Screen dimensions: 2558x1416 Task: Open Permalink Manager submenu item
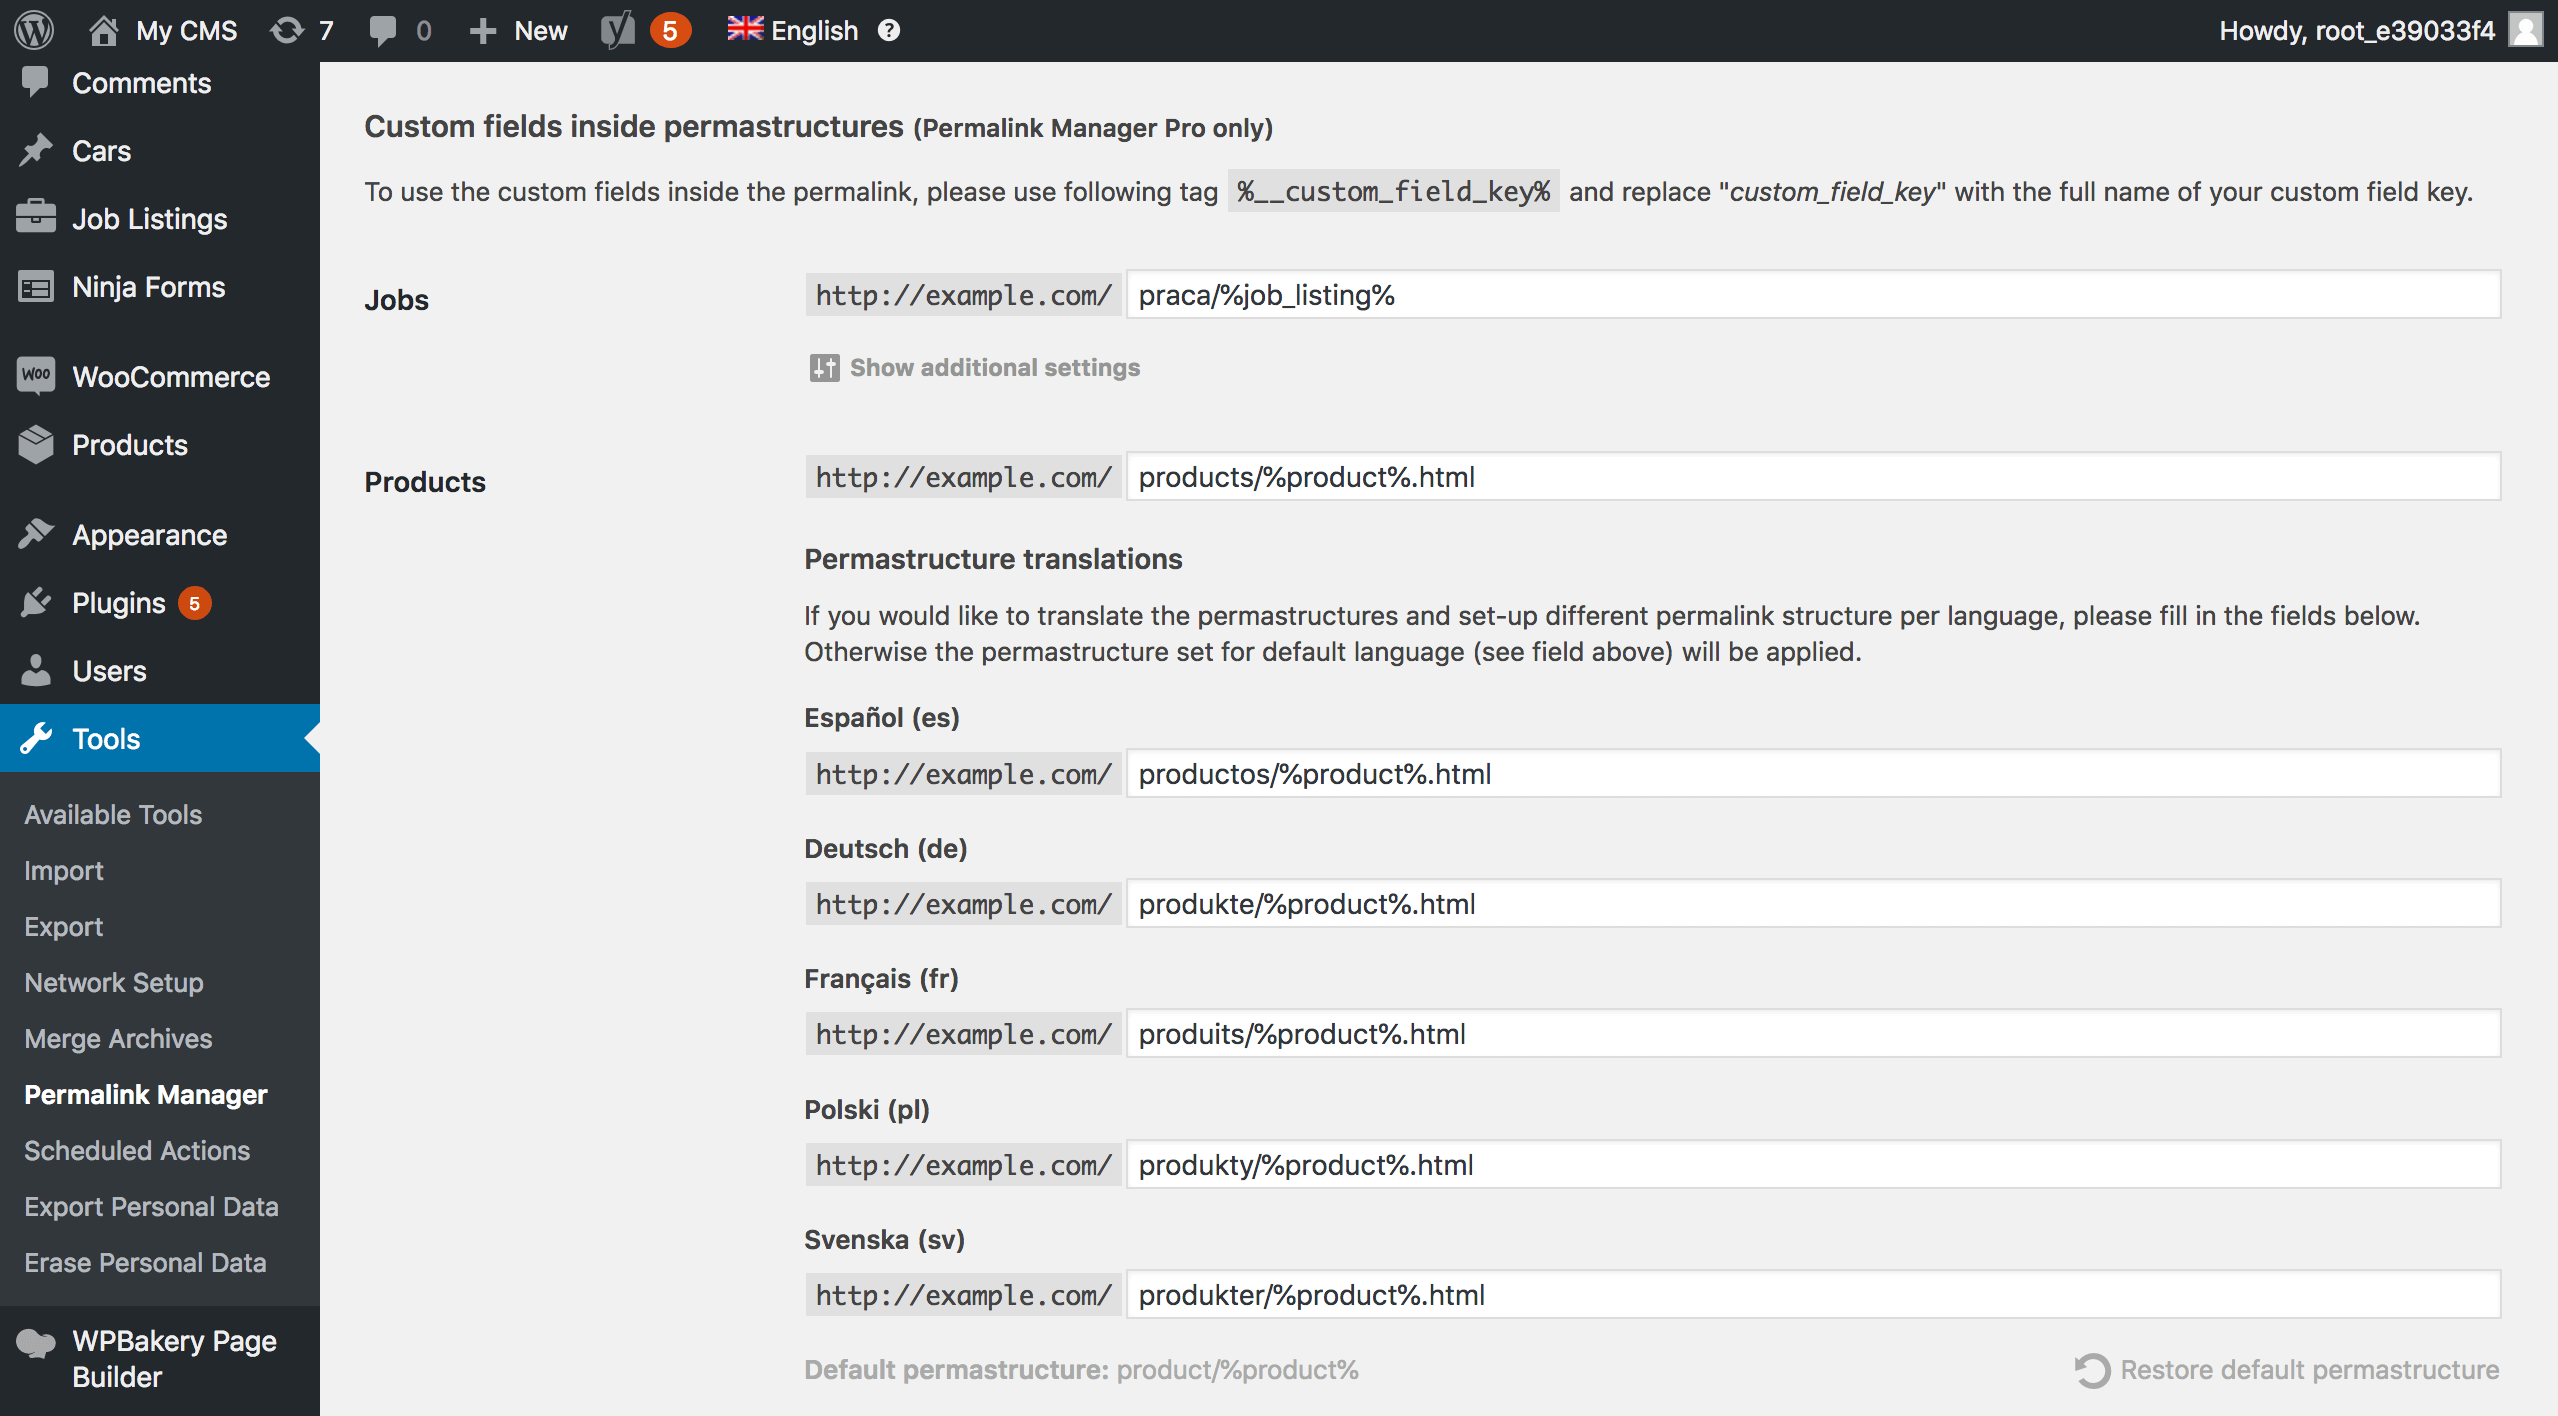(146, 1095)
